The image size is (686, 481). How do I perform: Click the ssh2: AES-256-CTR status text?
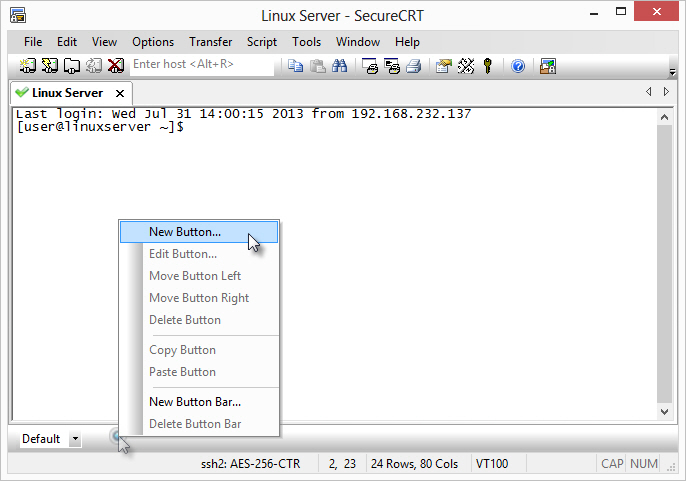tap(250, 464)
